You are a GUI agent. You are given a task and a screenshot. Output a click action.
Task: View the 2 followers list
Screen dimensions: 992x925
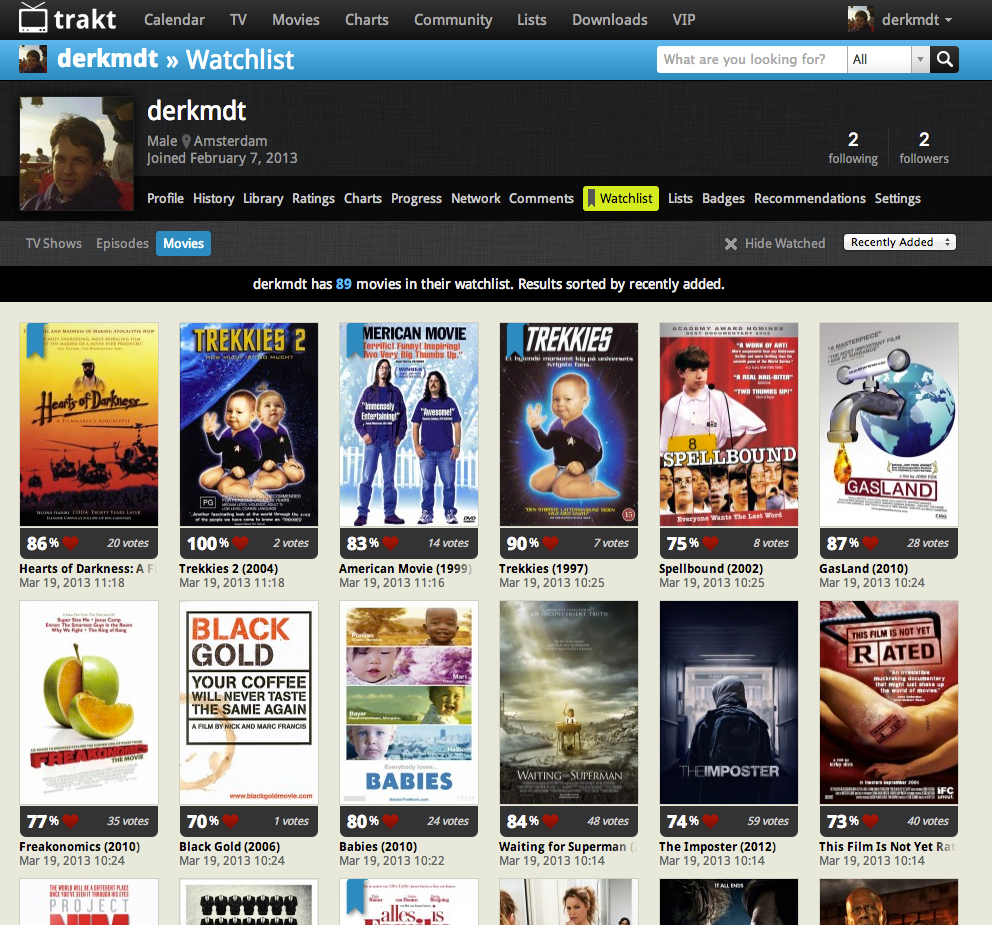click(924, 148)
